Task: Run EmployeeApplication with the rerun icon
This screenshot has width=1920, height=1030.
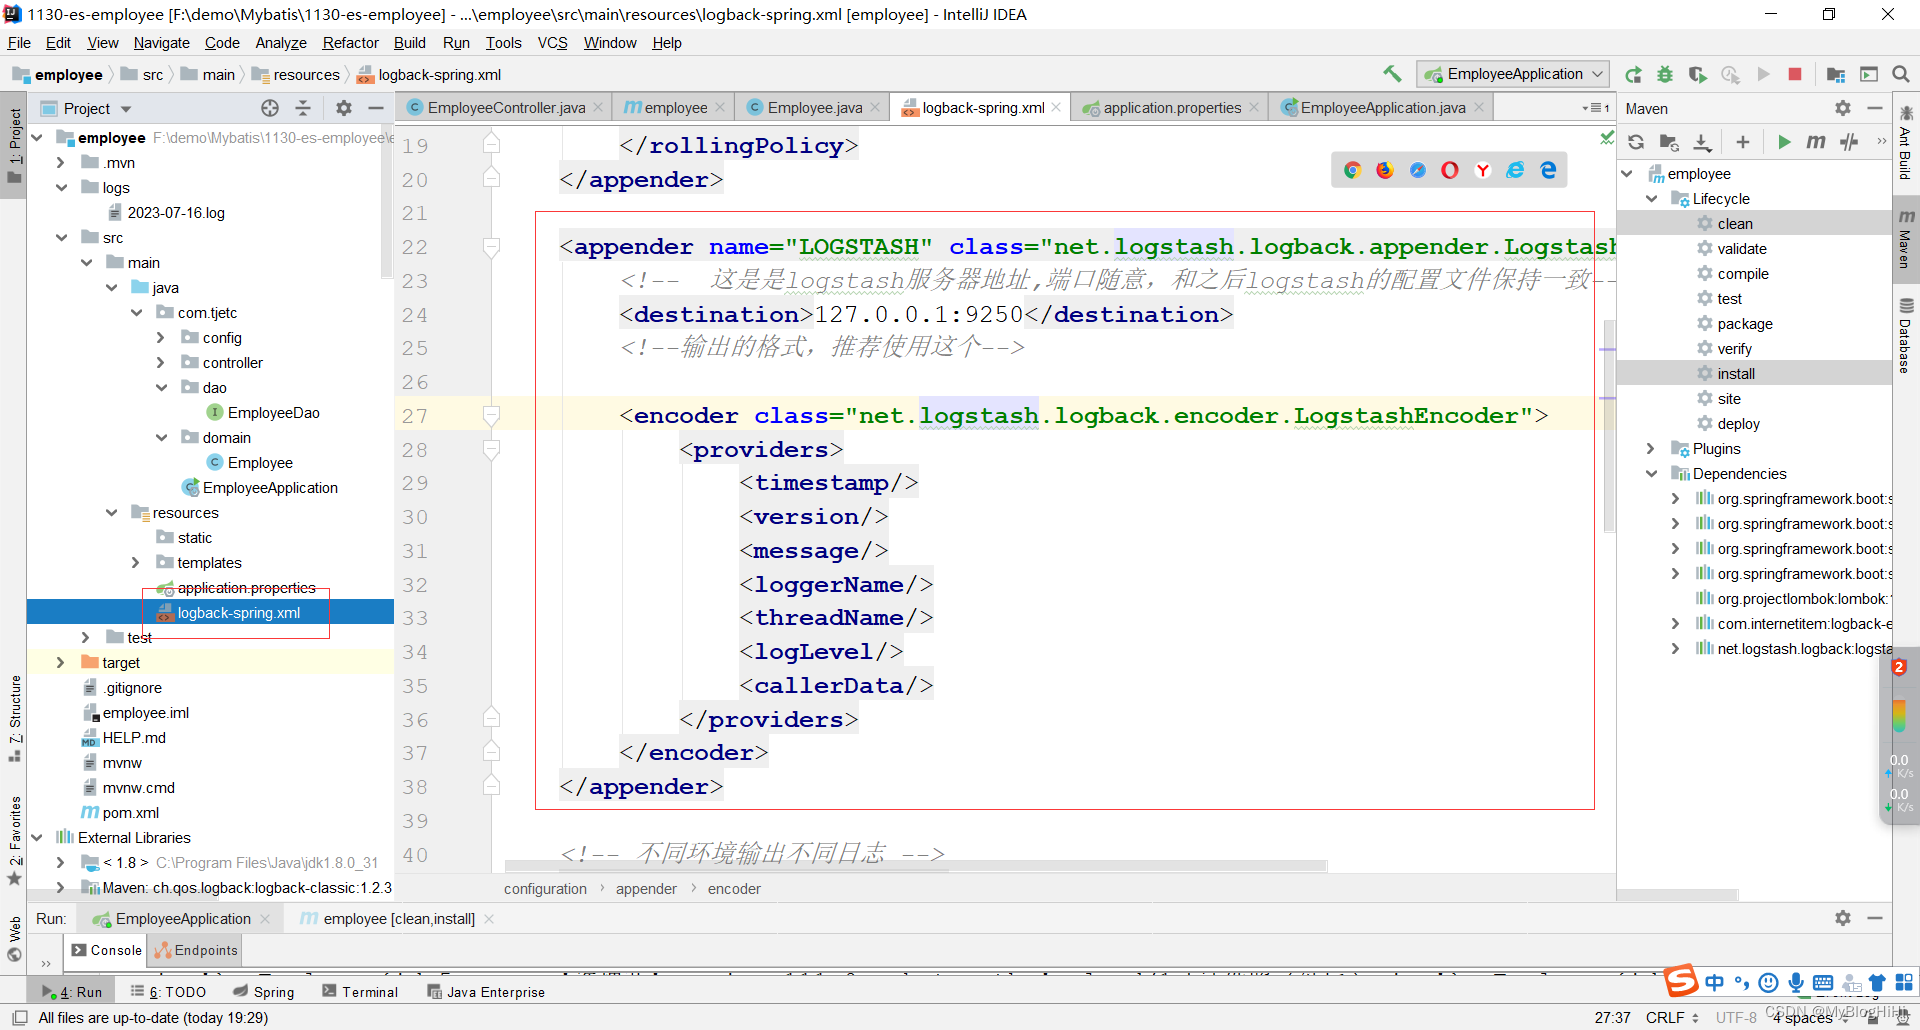Action: pos(1633,74)
